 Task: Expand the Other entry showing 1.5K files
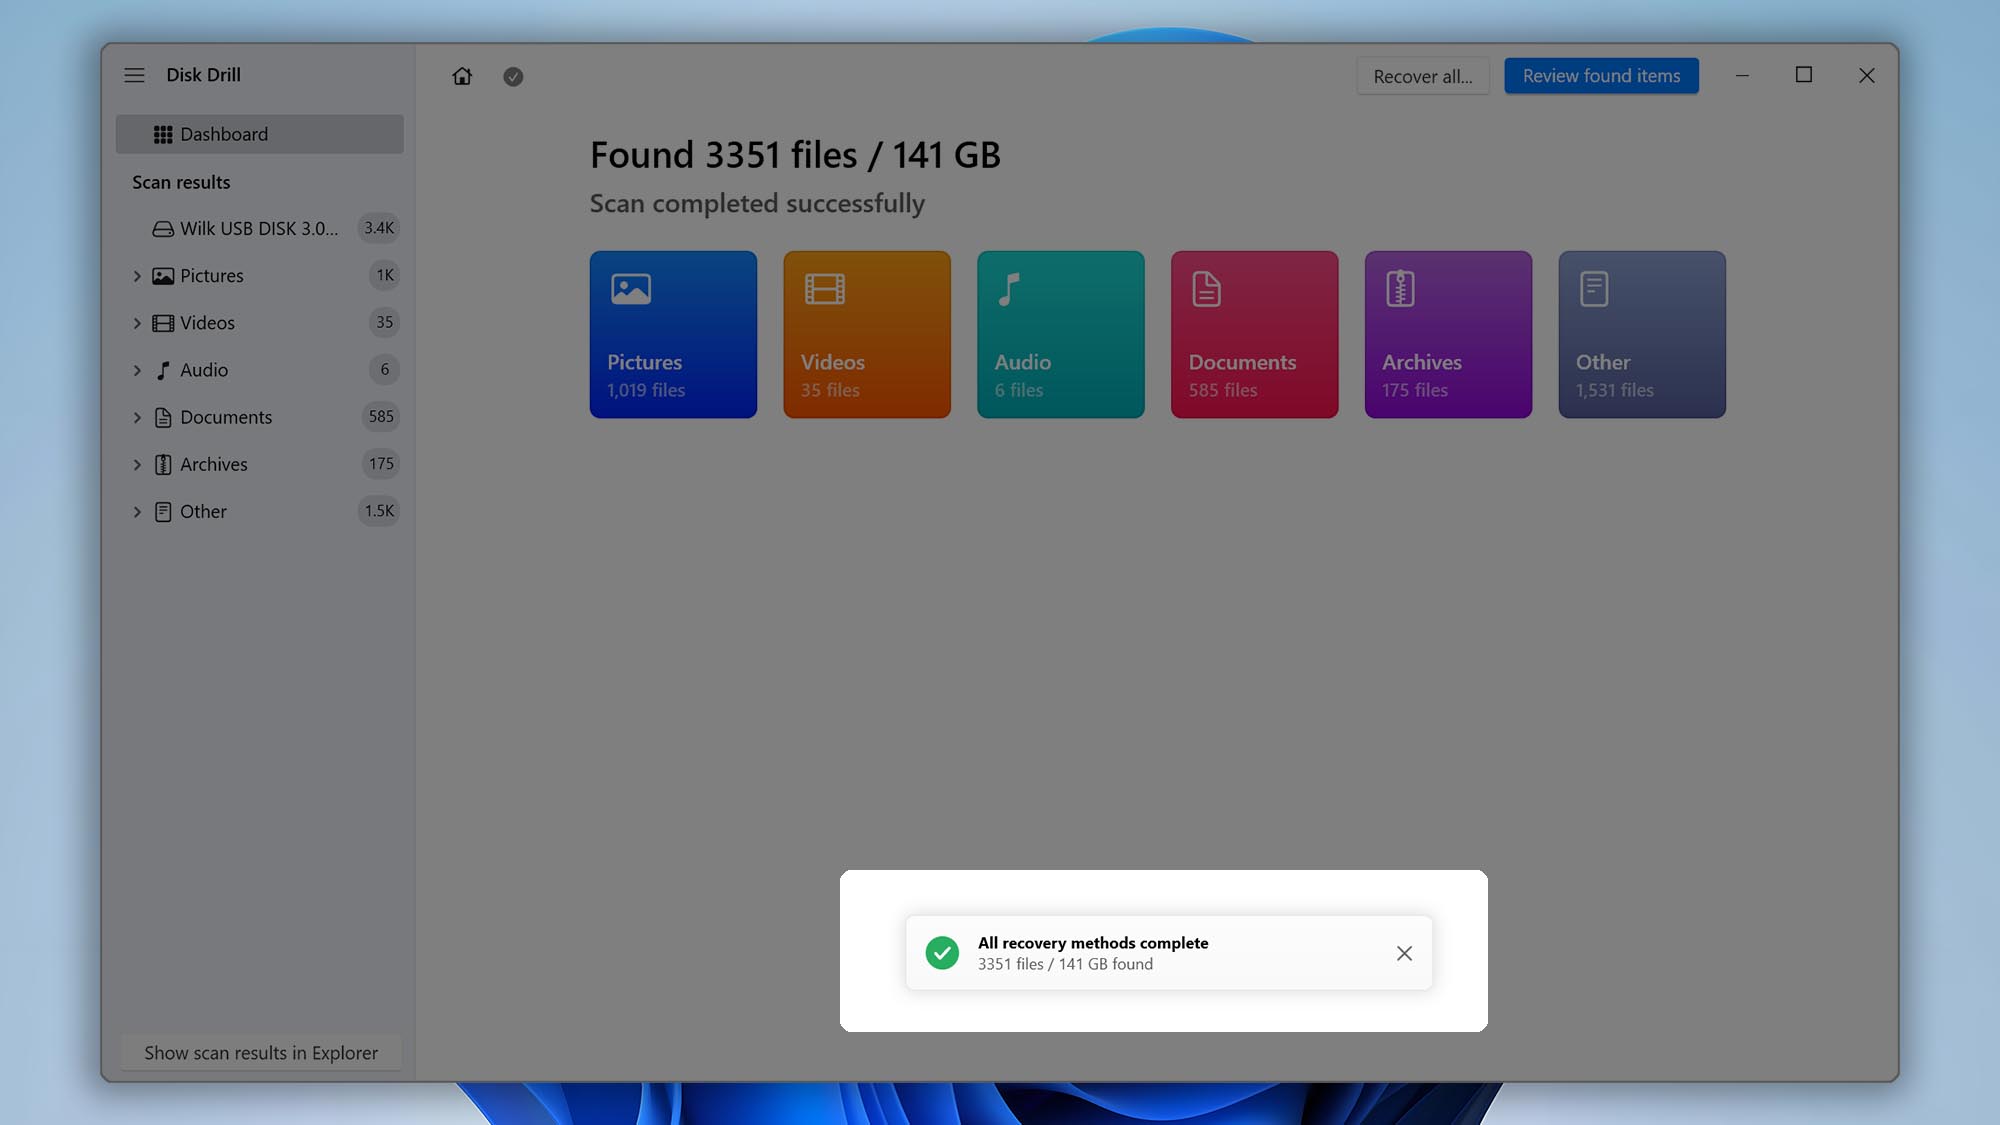137,511
